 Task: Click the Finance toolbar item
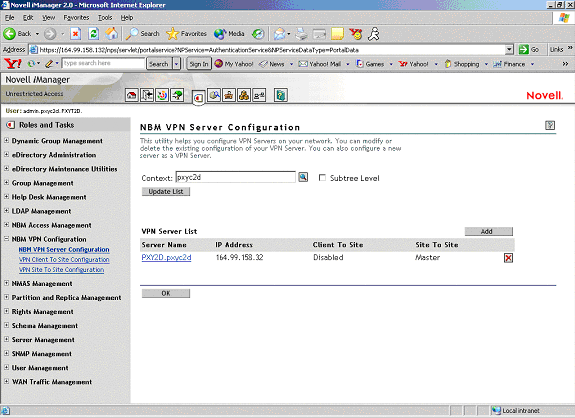pos(509,64)
